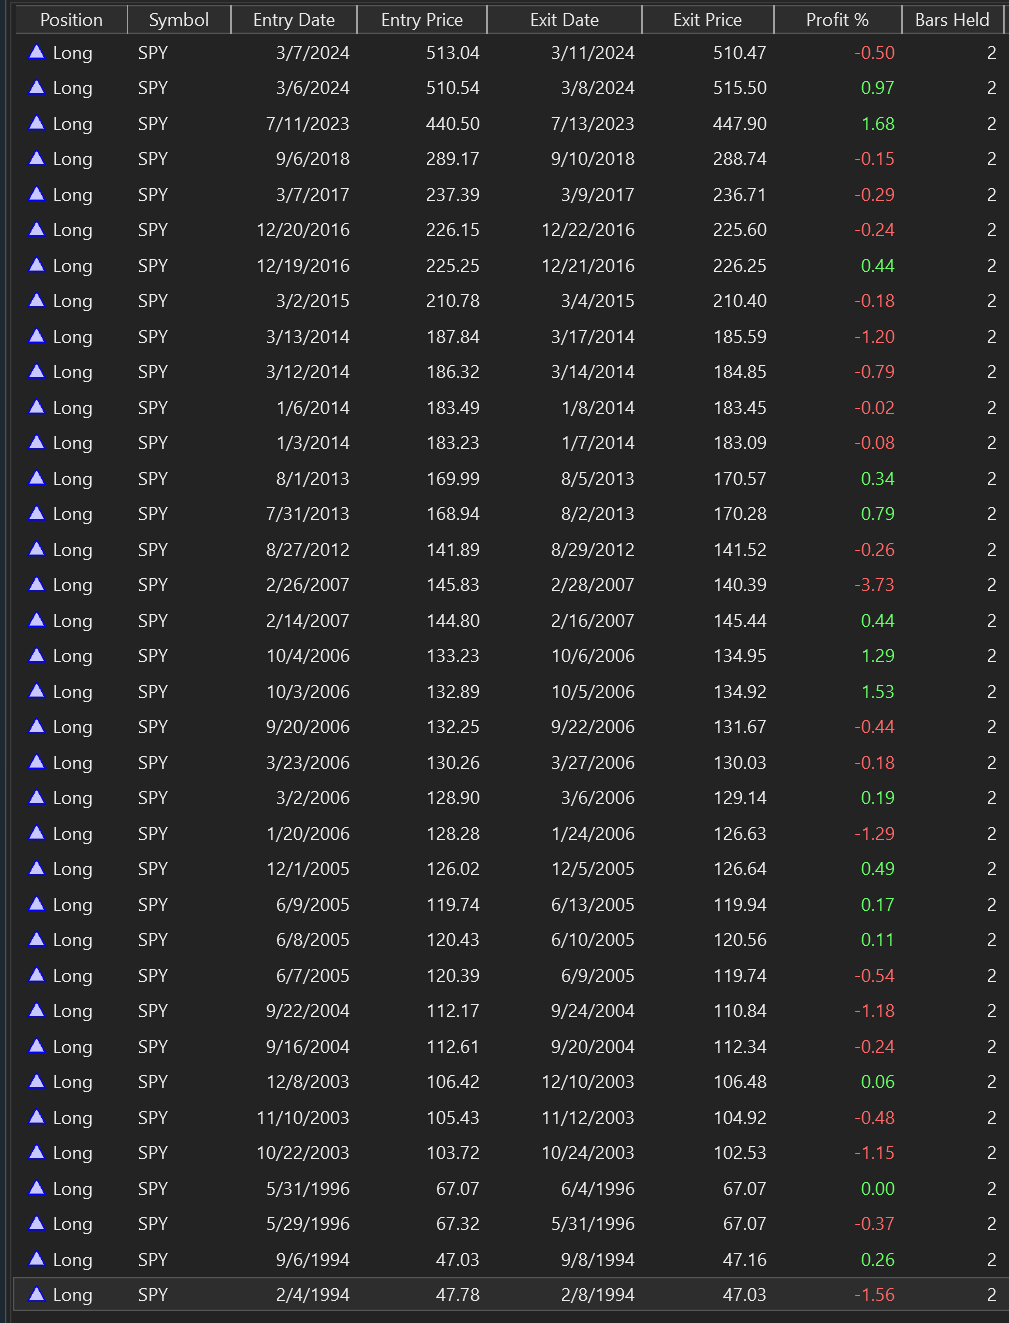Select the -1.20 profit value
Image resolution: width=1009 pixels, height=1323 pixels.
[x=874, y=337]
